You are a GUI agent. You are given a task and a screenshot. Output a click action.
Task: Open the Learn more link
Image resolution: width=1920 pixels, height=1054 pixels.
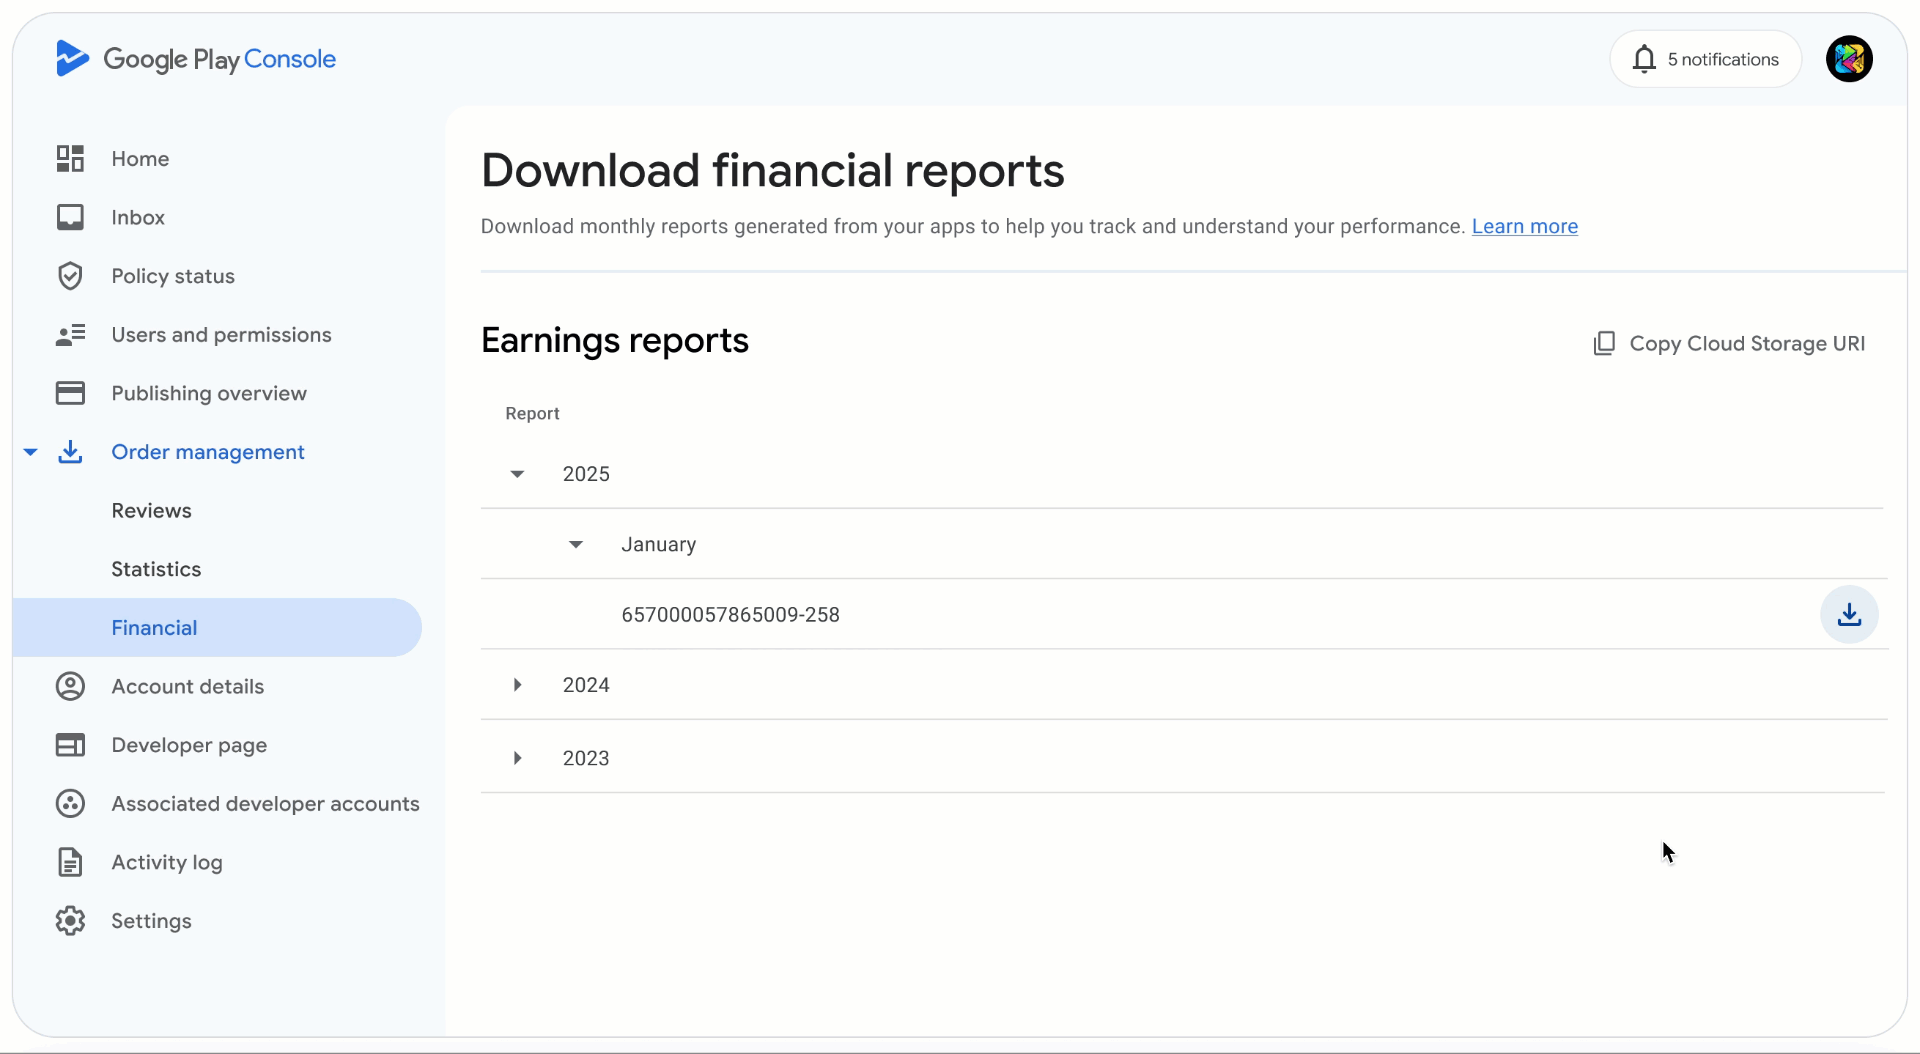click(x=1524, y=227)
